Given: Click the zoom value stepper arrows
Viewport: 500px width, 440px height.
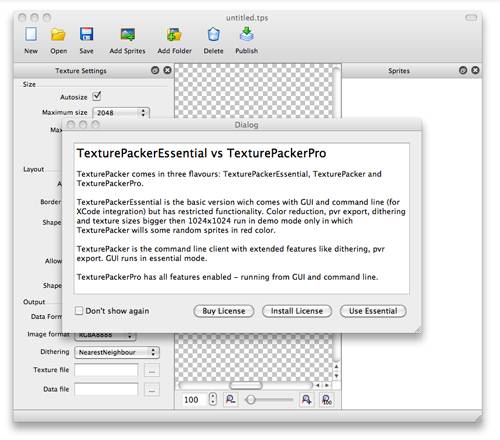Looking at the screenshot, I should click(213, 399).
